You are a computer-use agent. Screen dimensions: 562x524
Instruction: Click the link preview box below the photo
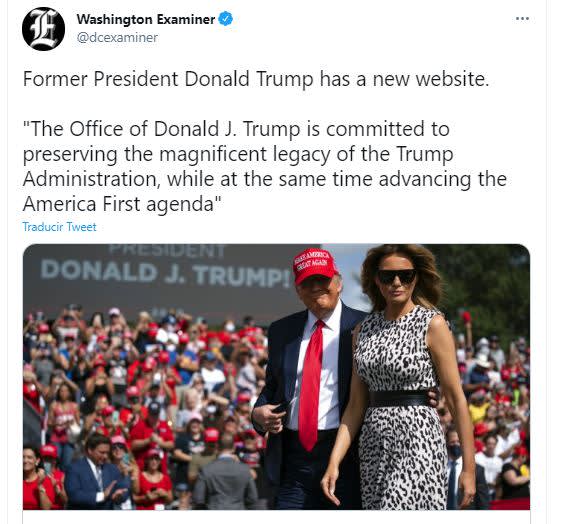(x=276, y=517)
